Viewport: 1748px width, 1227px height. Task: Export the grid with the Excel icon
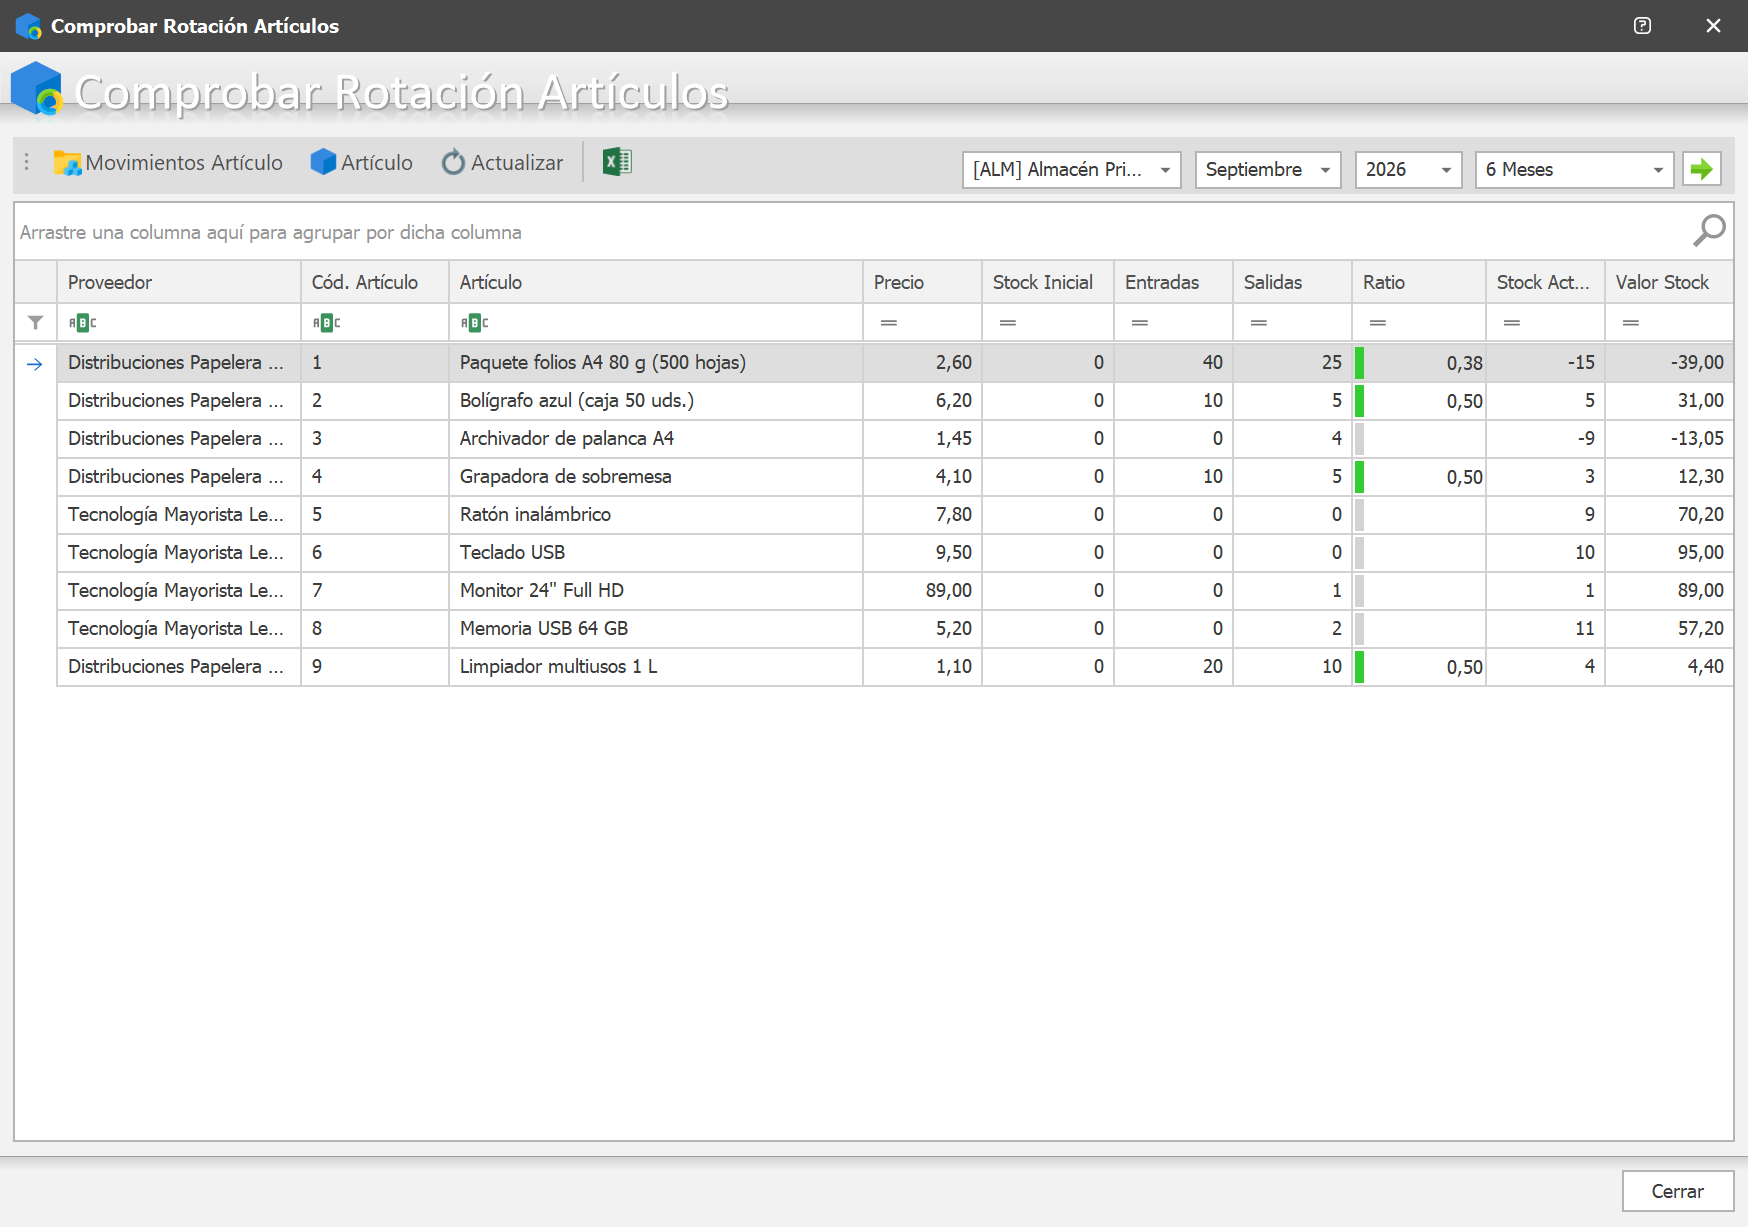click(617, 162)
